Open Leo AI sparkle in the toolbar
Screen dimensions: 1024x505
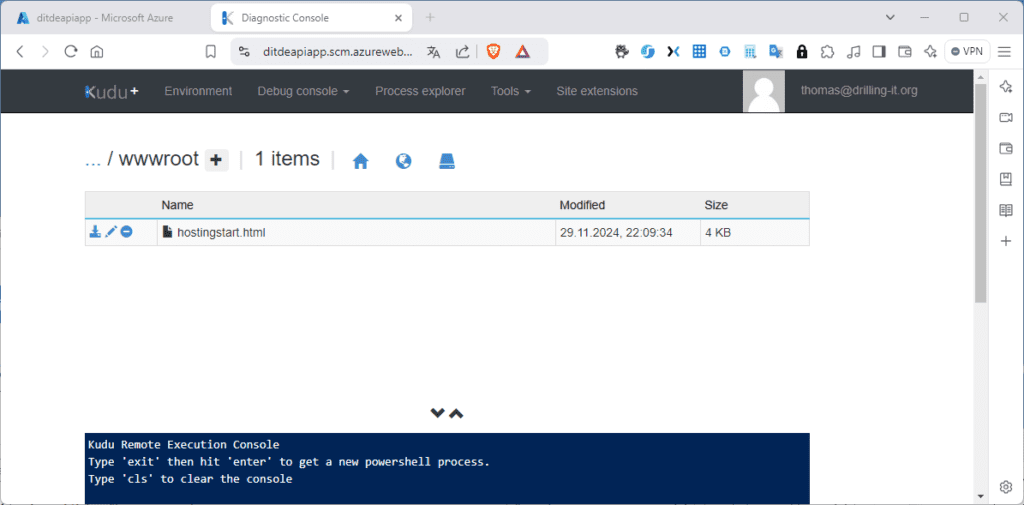931,52
